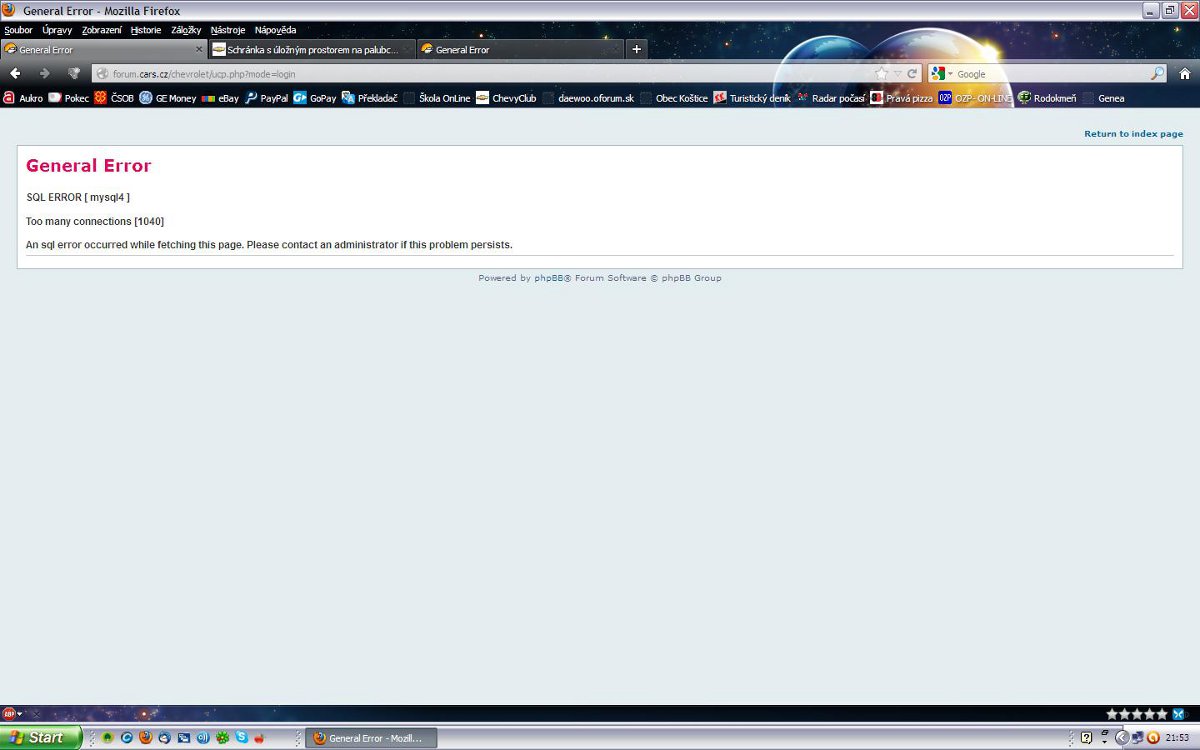
Task: Open a new tab with the plus button
Action: click(637, 49)
